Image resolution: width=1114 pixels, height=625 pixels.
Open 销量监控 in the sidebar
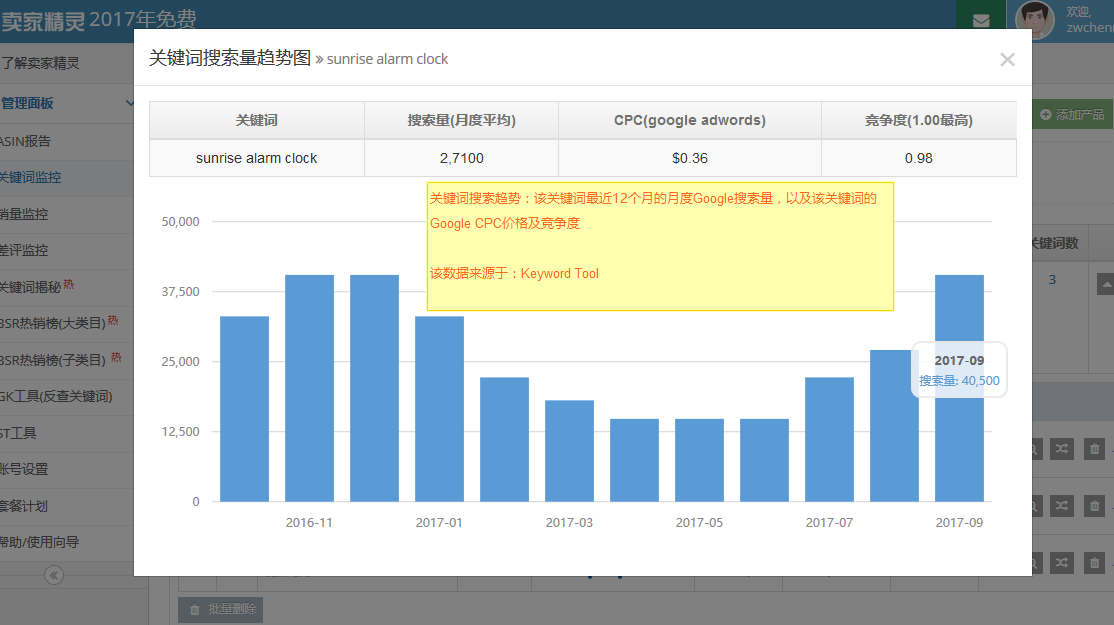pyautogui.click(x=25, y=214)
